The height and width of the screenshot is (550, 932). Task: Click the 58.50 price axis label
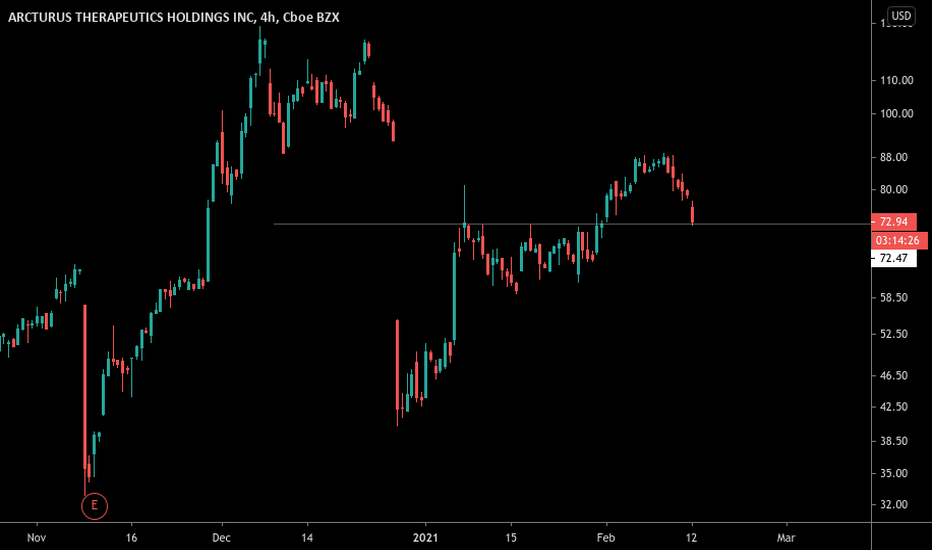pos(893,297)
